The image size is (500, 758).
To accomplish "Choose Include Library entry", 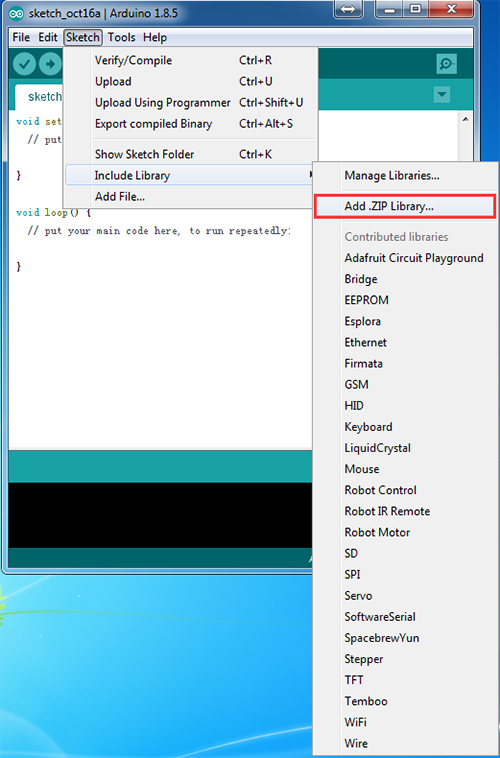I will click(x=191, y=175).
